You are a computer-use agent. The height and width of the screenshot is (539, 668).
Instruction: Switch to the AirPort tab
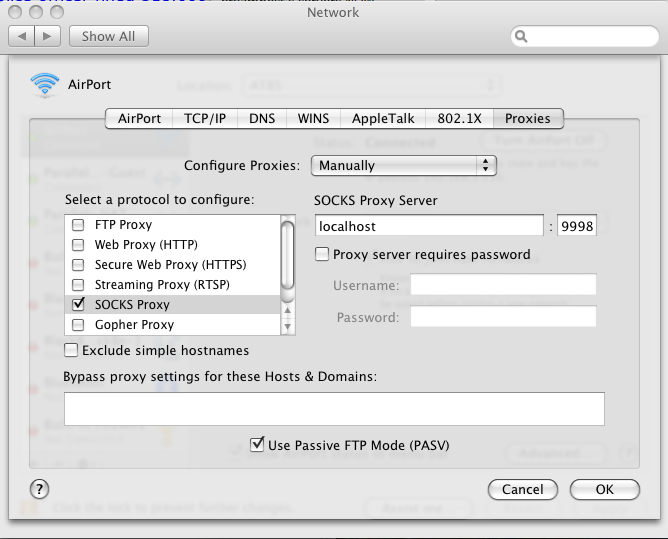[x=139, y=118]
